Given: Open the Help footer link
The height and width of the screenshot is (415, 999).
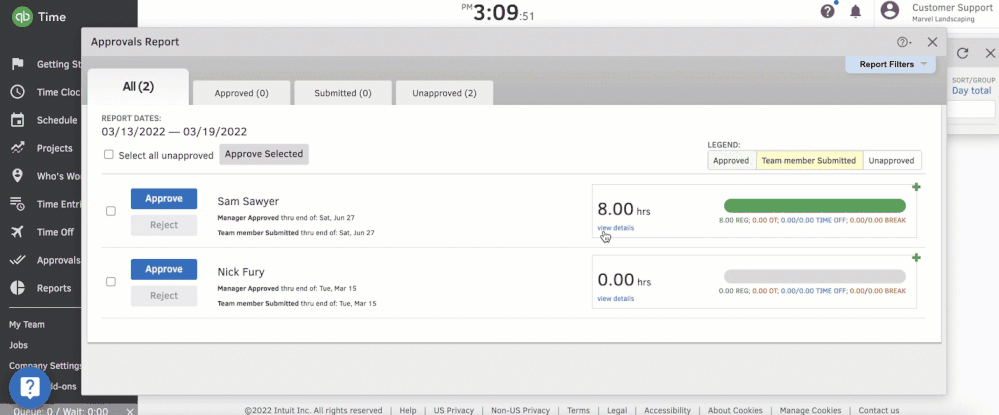Looking at the screenshot, I should 408,411.
